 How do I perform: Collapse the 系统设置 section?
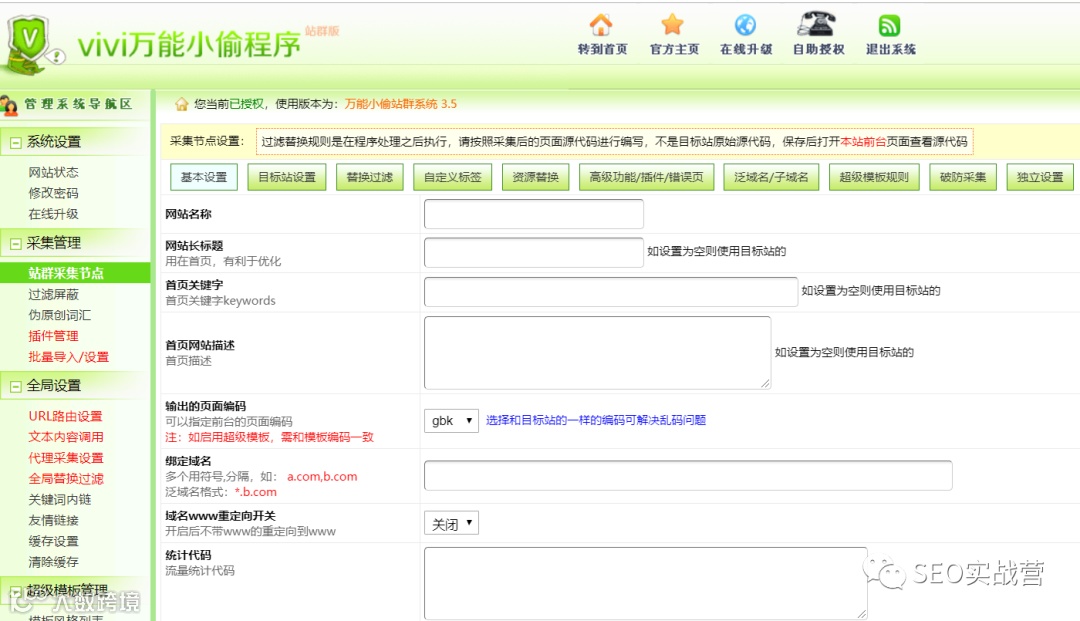tap(15, 143)
